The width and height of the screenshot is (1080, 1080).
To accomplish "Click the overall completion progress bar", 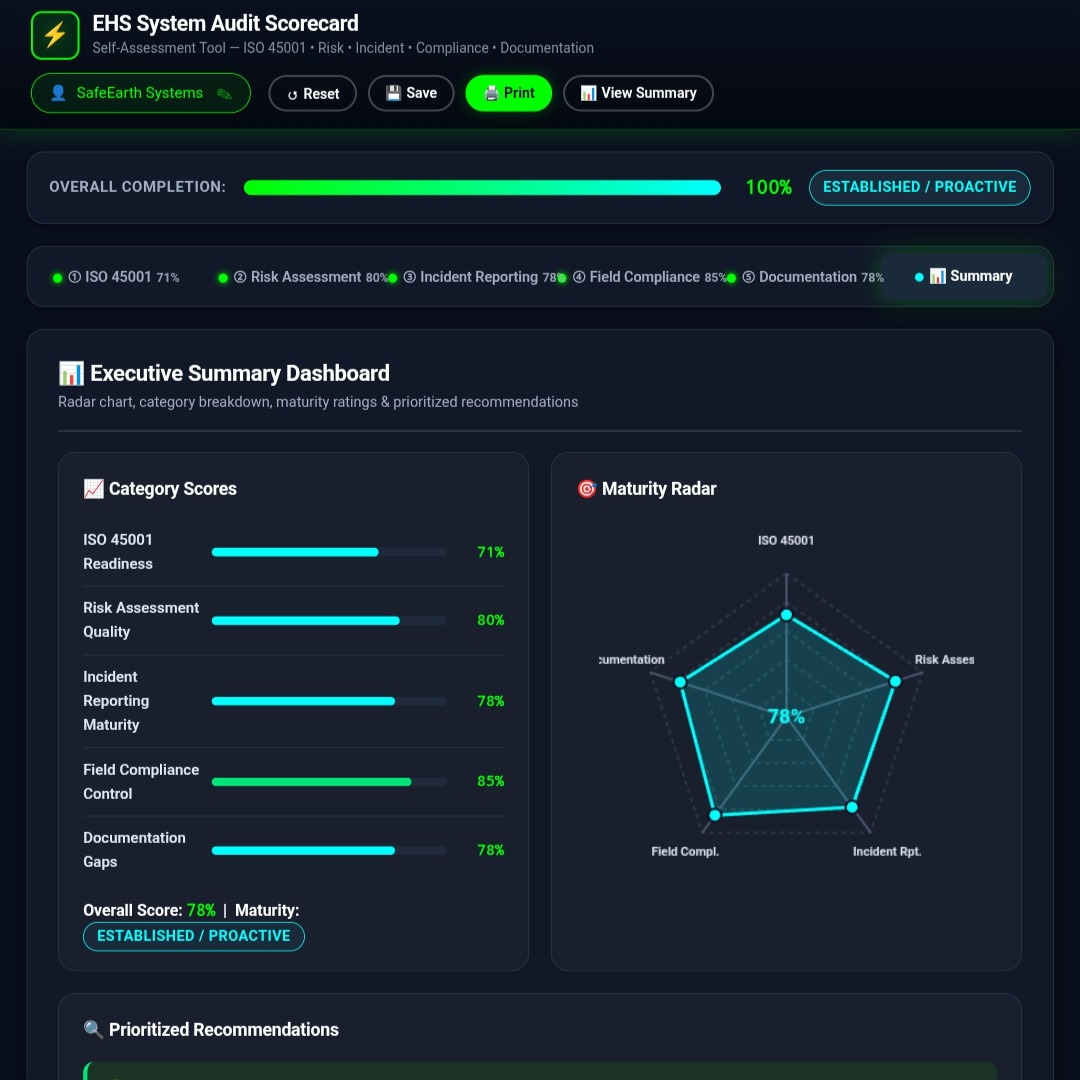I will (x=482, y=187).
